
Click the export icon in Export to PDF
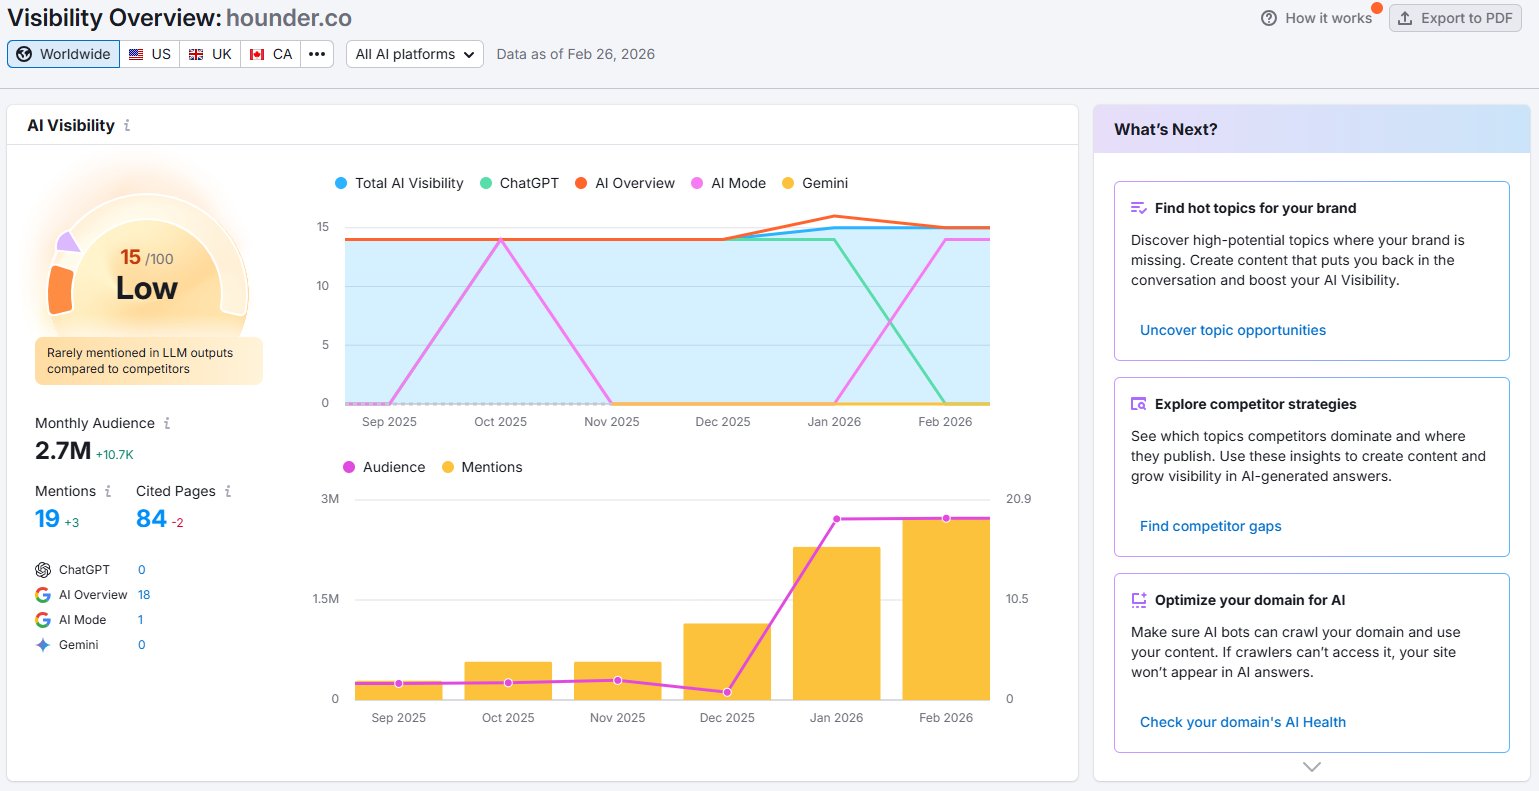(x=1405, y=18)
